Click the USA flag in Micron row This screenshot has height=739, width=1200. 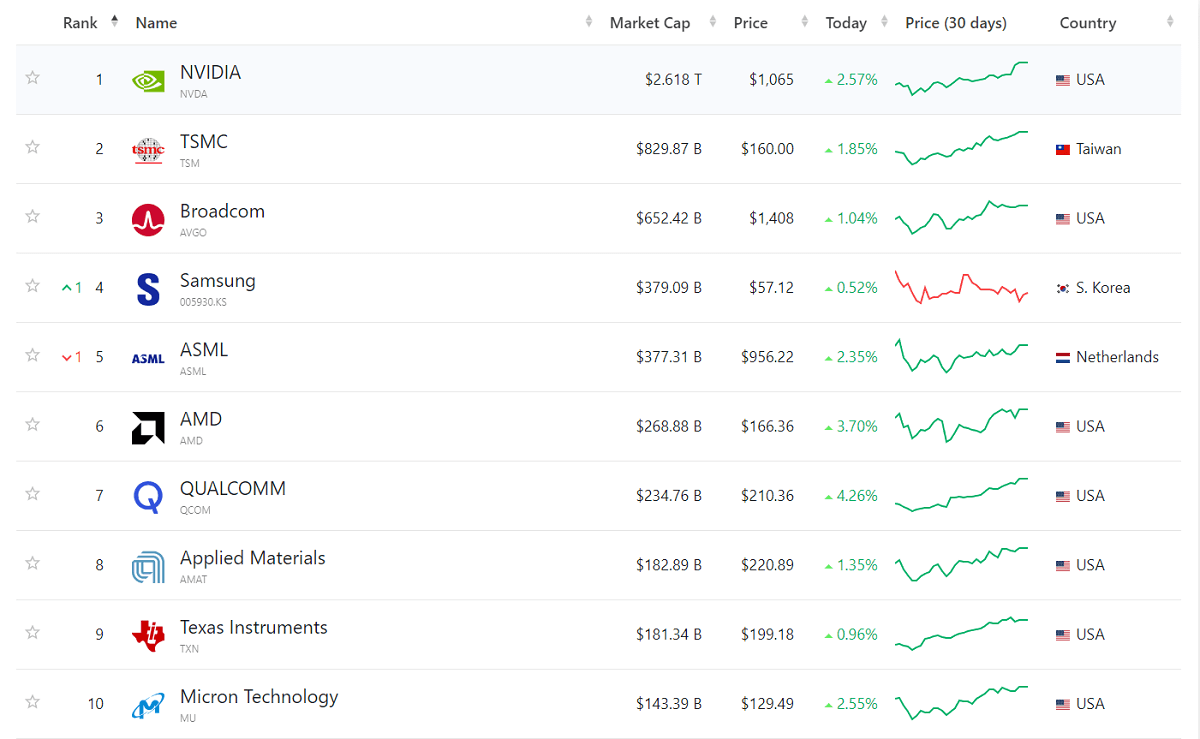pyautogui.click(x=1063, y=704)
